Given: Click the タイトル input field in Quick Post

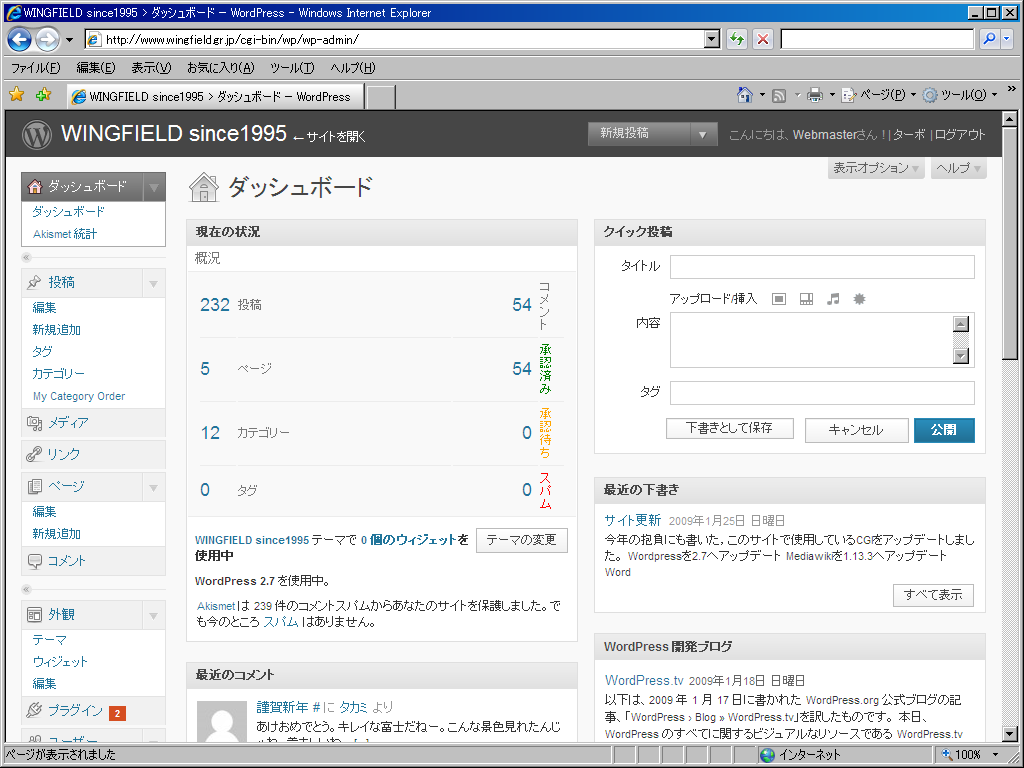Looking at the screenshot, I should pyautogui.click(x=822, y=267).
